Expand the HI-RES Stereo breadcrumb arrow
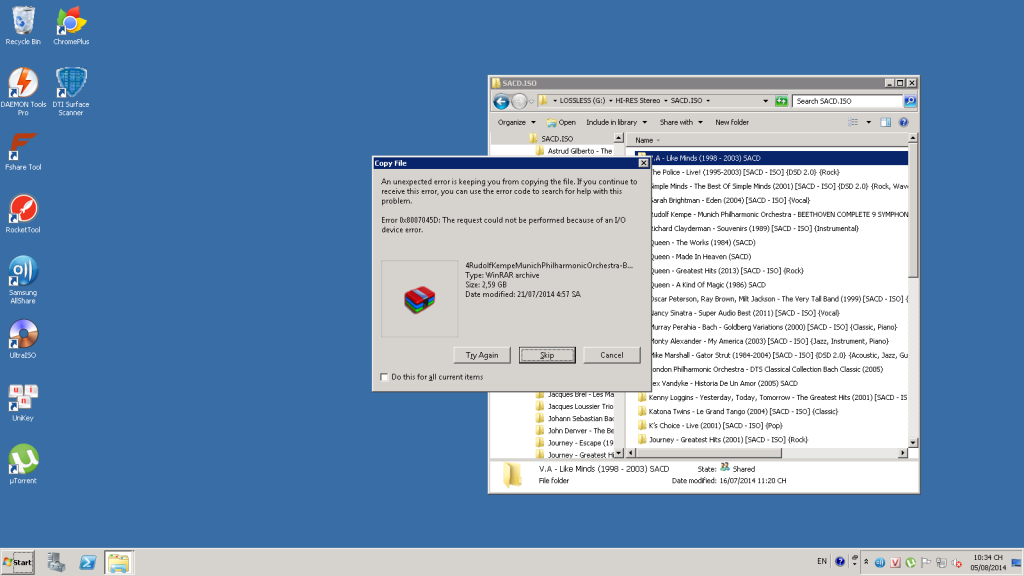The width and height of the screenshot is (1024, 576). [665, 101]
